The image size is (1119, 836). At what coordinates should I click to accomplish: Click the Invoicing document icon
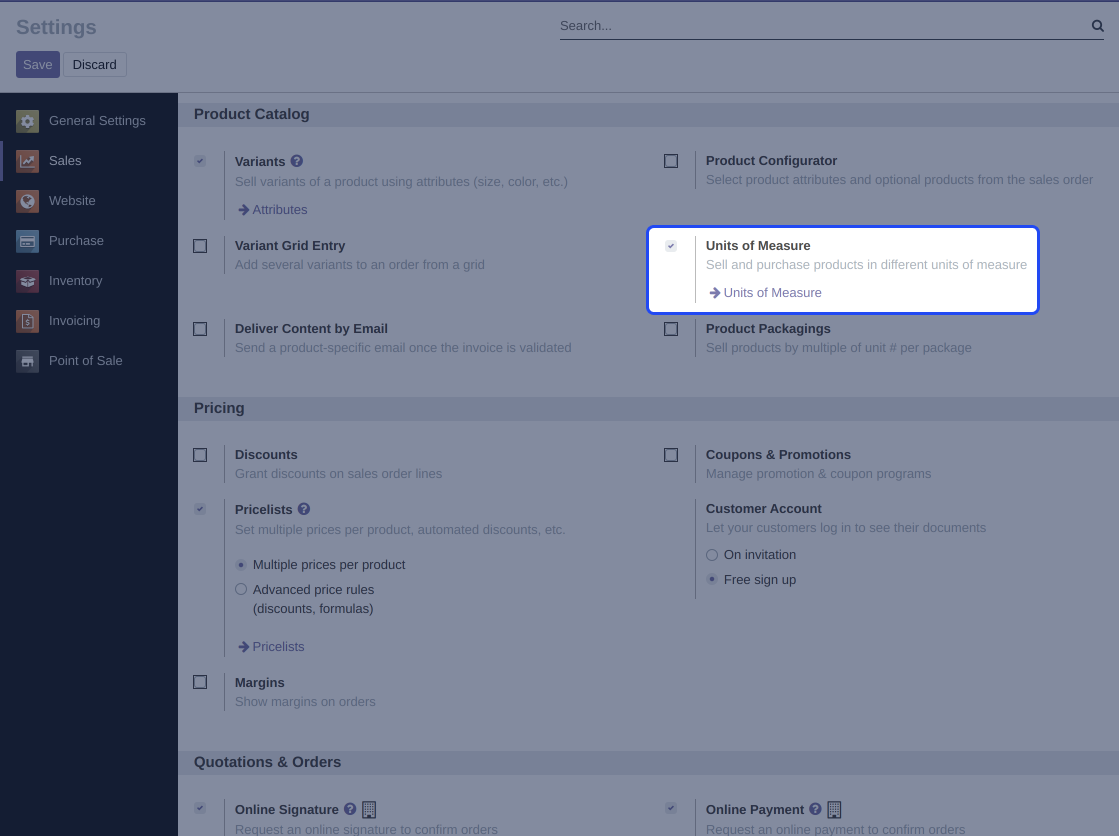click(28, 321)
